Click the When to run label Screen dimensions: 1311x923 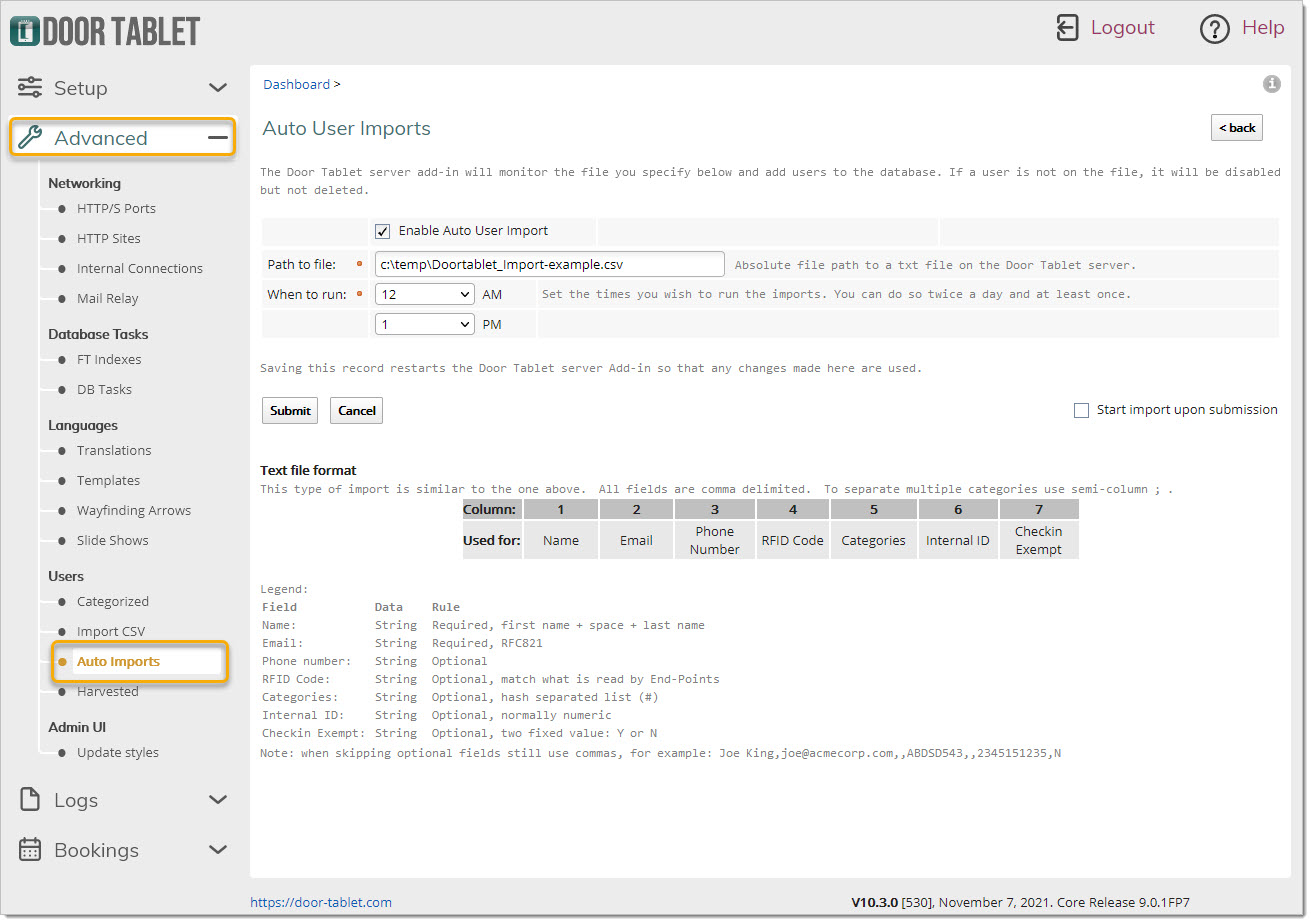coord(307,295)
